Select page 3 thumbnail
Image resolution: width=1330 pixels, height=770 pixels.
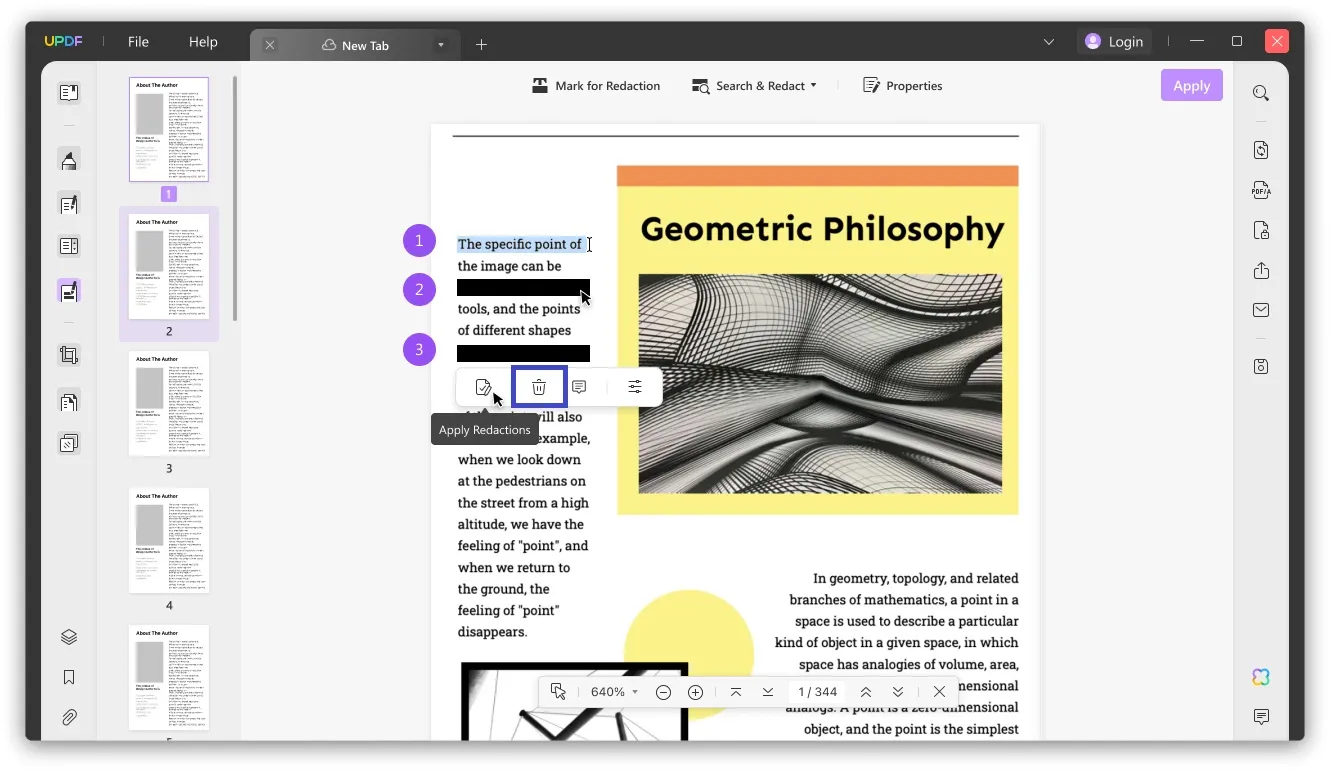click(x=169, y=403)
